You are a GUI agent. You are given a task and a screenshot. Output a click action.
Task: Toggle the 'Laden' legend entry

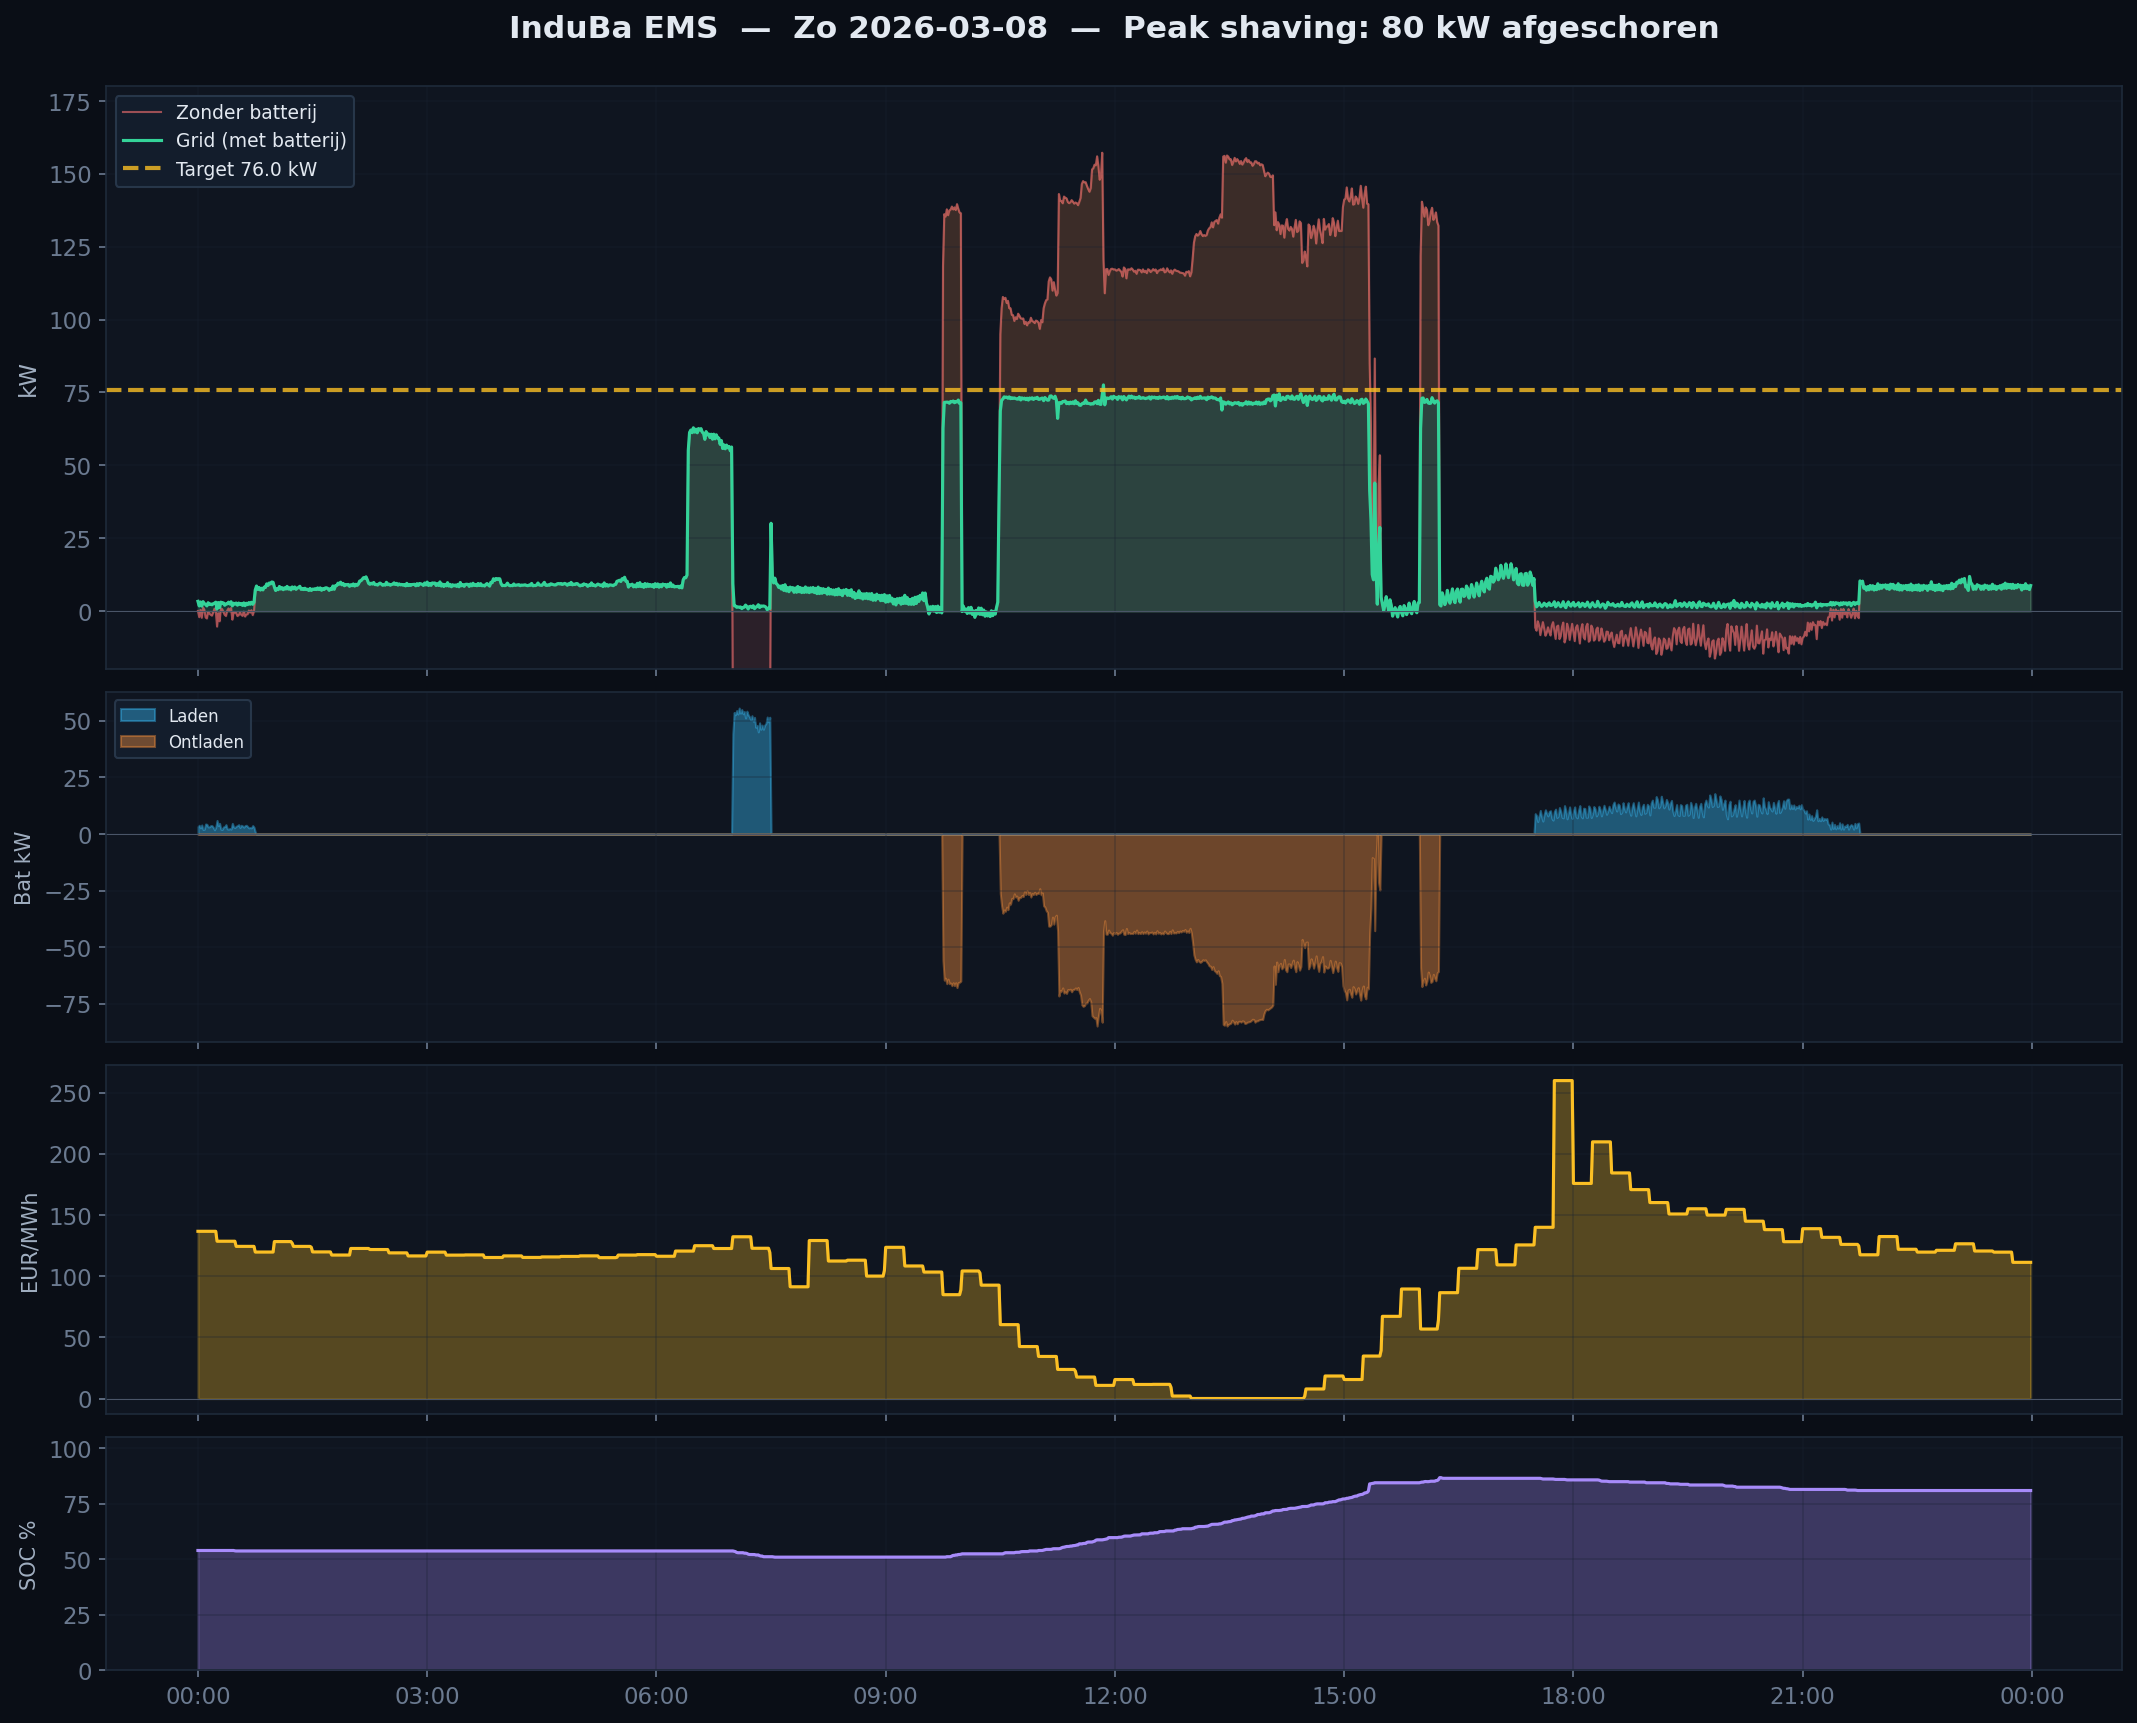[x=192, y=715]
